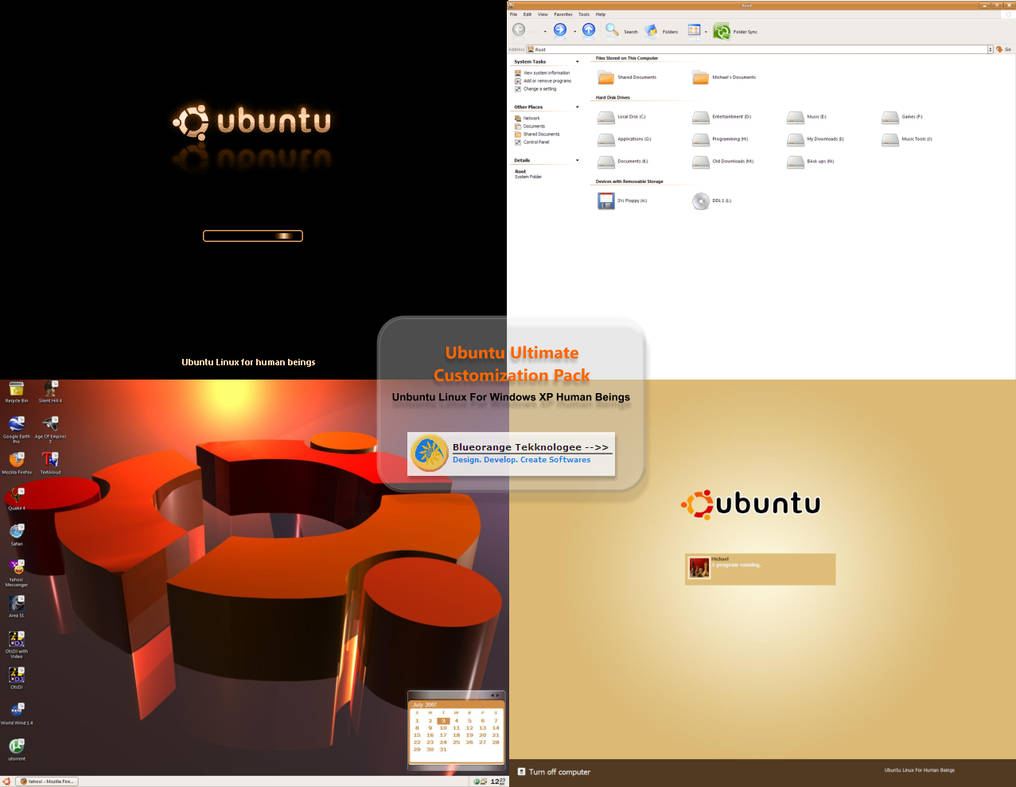Open Mozilla Firefox from the desktop

point(15,462)
